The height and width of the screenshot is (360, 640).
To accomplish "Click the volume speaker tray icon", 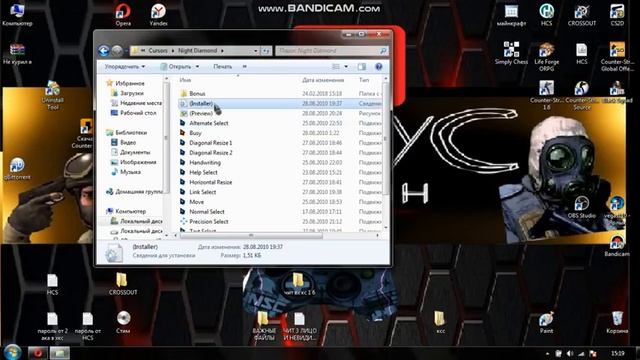I will pyautogui.click(x=570, y=353).
